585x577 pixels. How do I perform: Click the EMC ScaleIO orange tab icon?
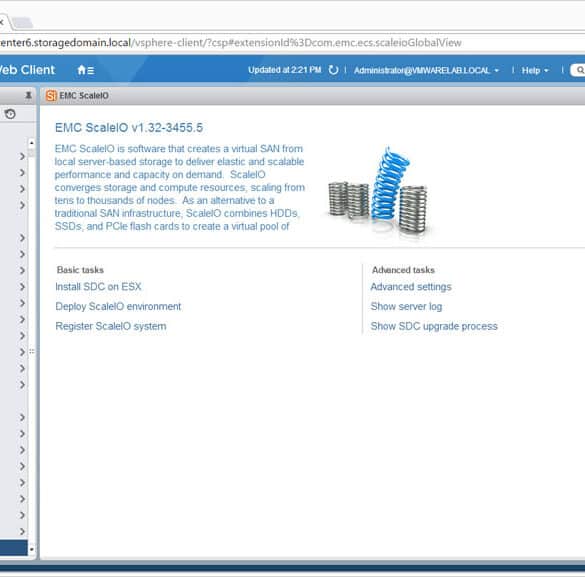pos(51,96)
